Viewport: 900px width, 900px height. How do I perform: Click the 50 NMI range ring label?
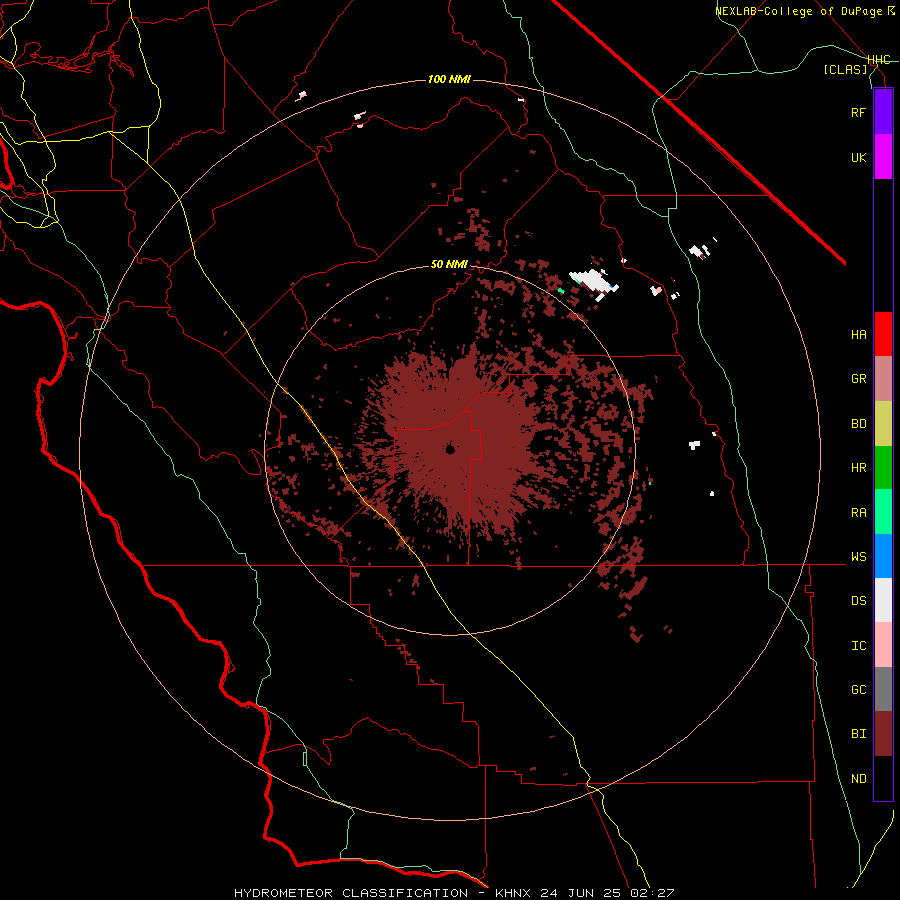tap(449, 264)
